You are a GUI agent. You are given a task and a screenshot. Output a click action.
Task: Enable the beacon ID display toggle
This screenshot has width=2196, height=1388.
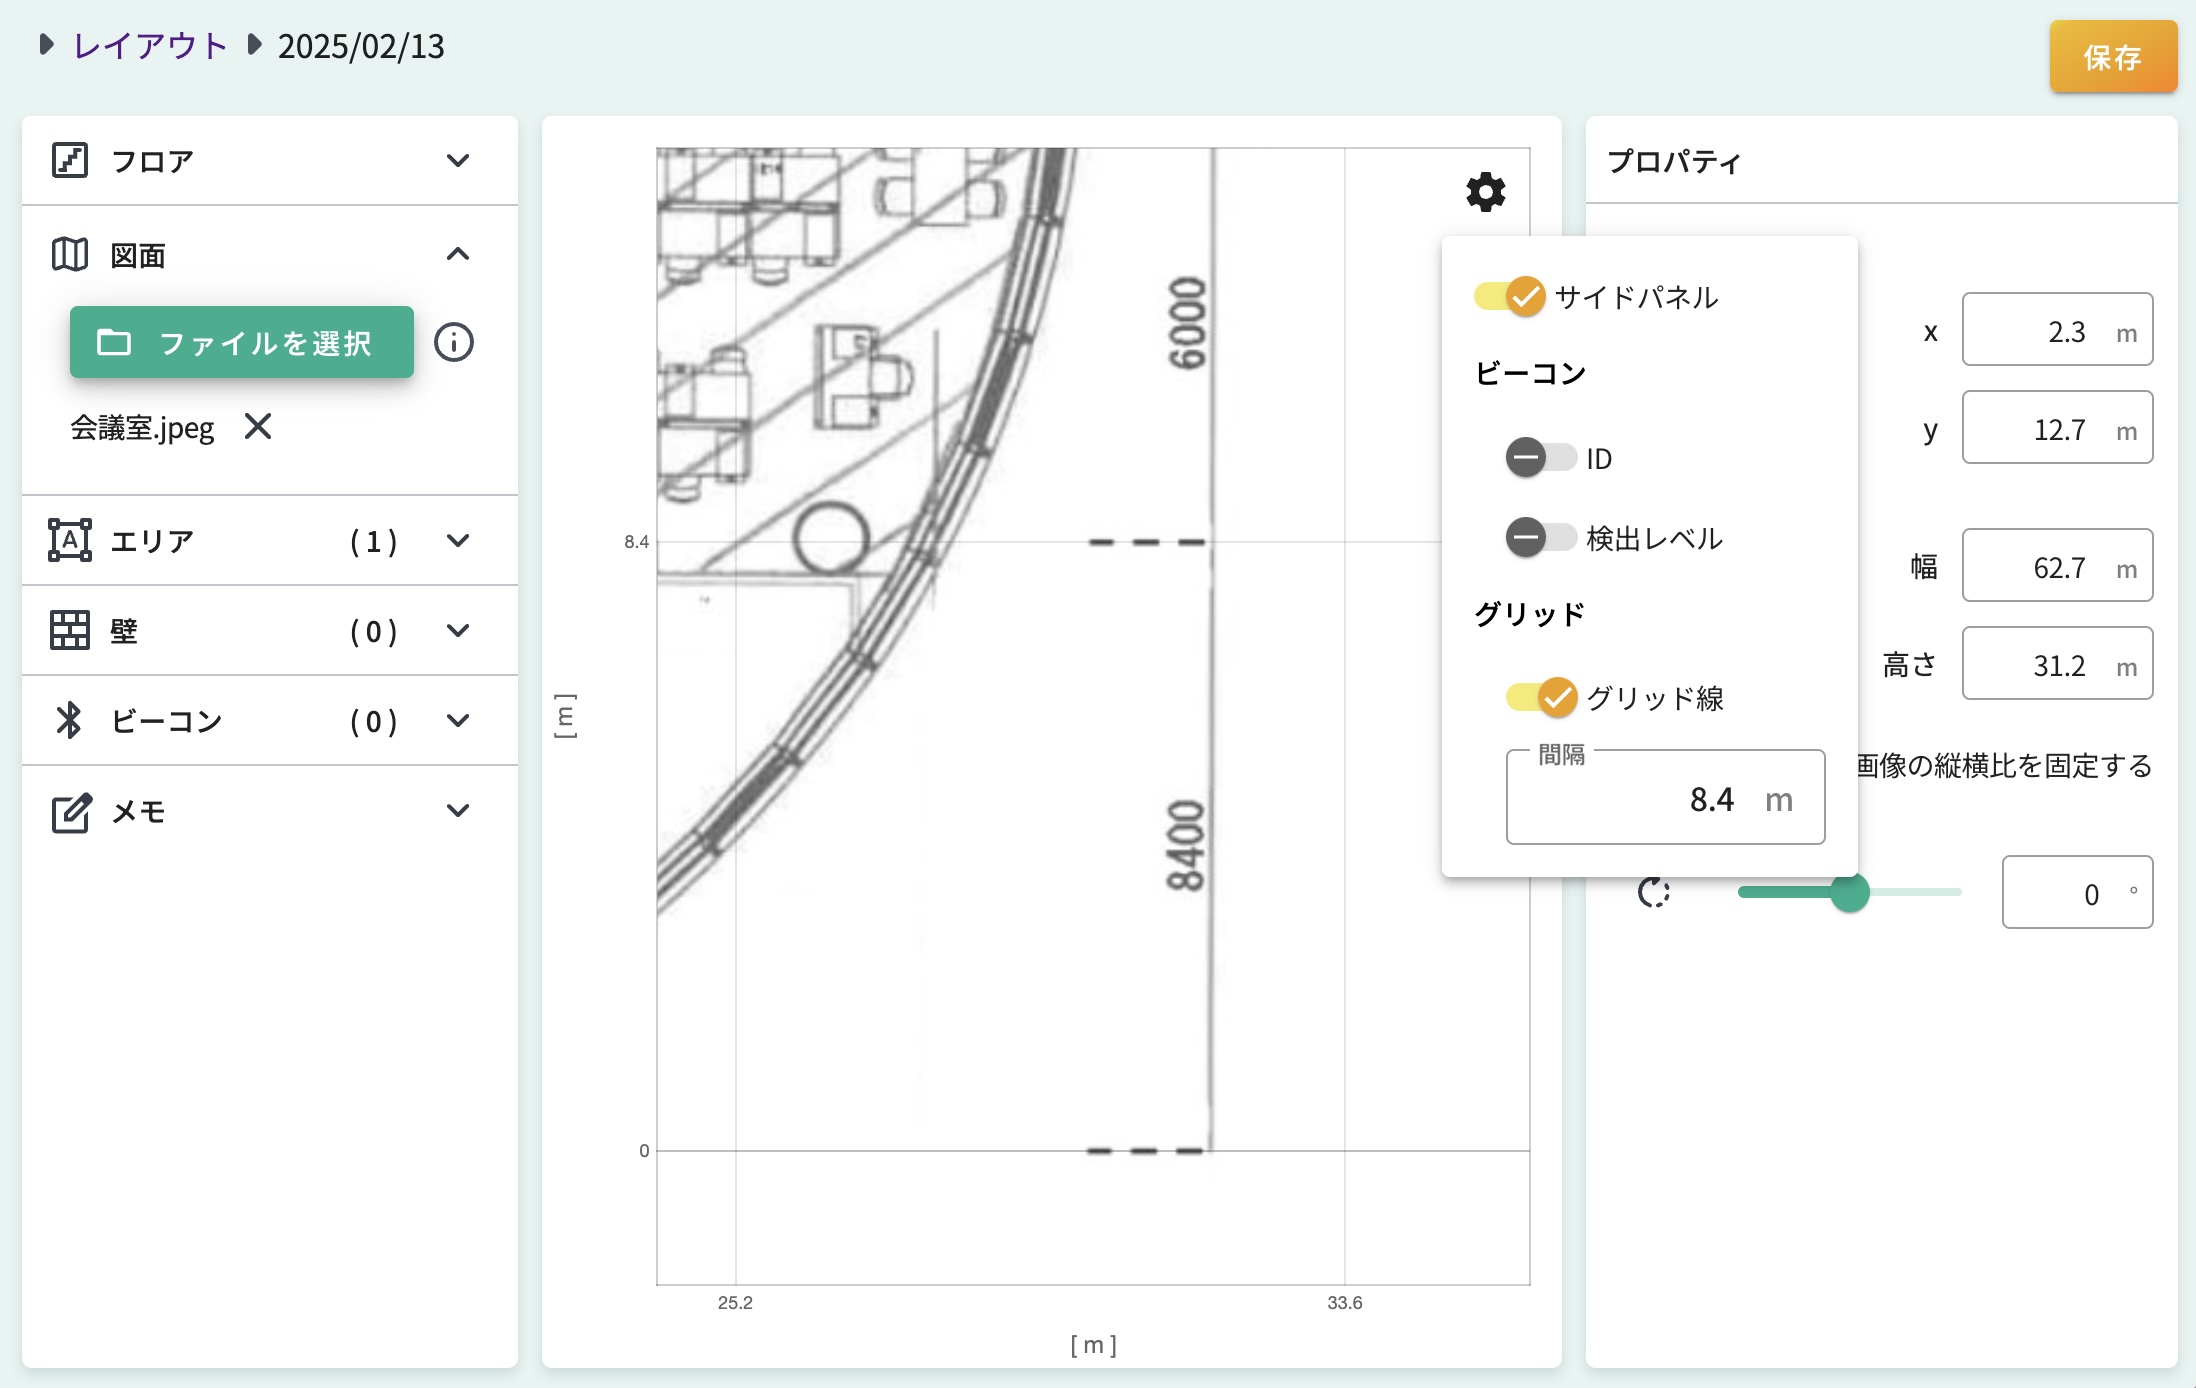[x=1540, y=457]
